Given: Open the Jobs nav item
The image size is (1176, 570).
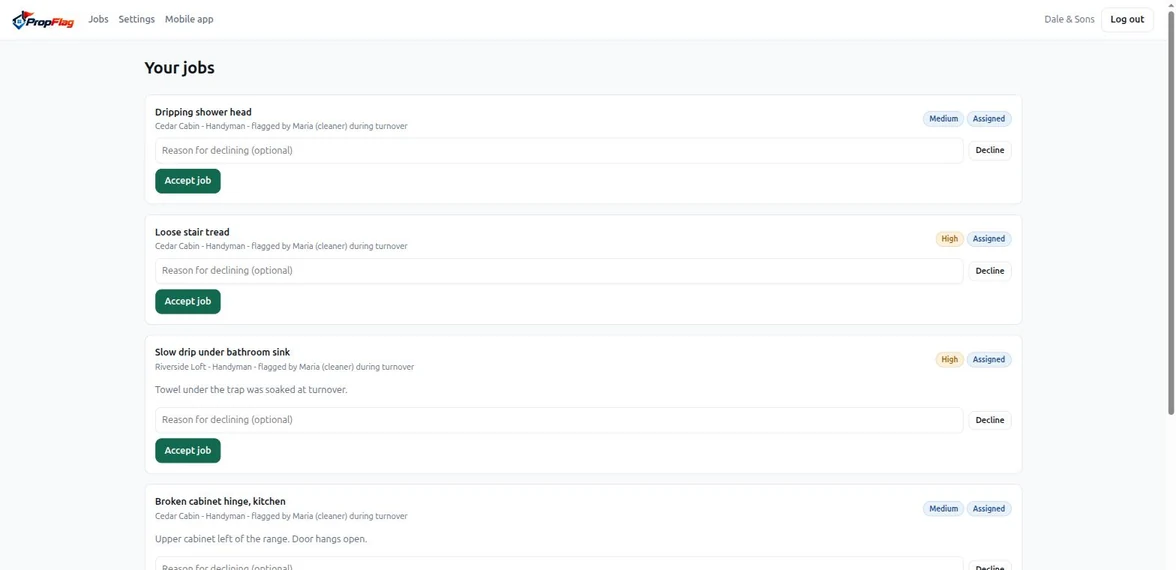Looking at the screenshot, I should [x=98, y=20].
